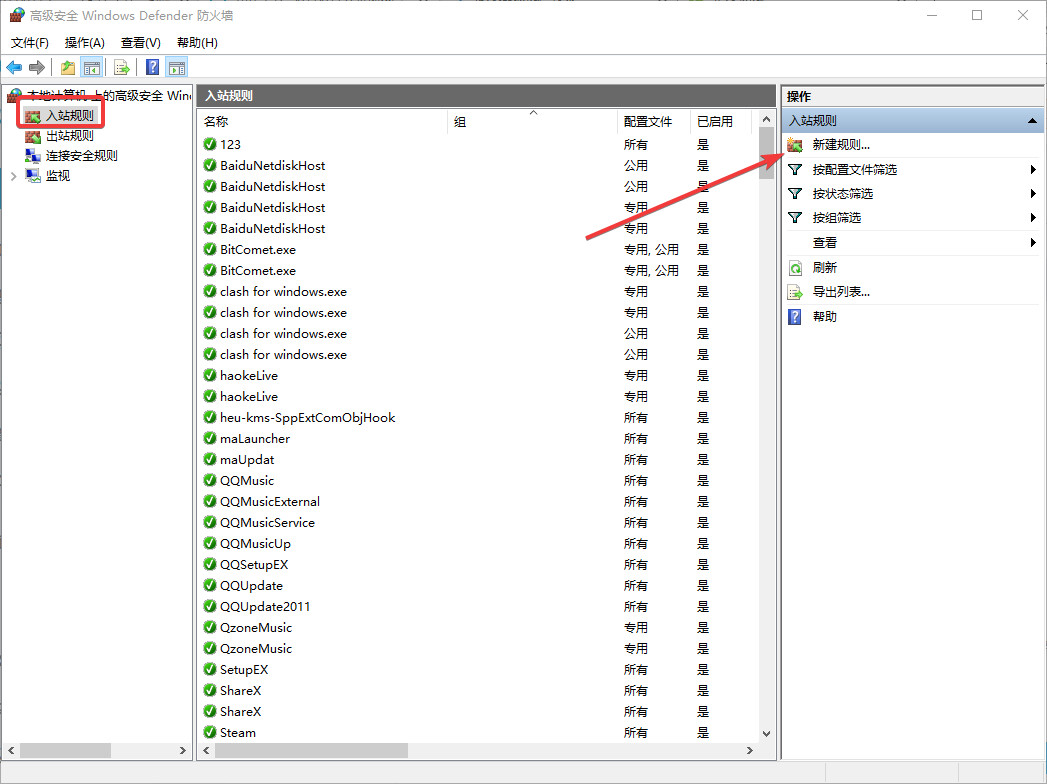Screen dimensions: 1047x784
Task: Sort by the 名称 column header
Action: [x=323, y=122]
